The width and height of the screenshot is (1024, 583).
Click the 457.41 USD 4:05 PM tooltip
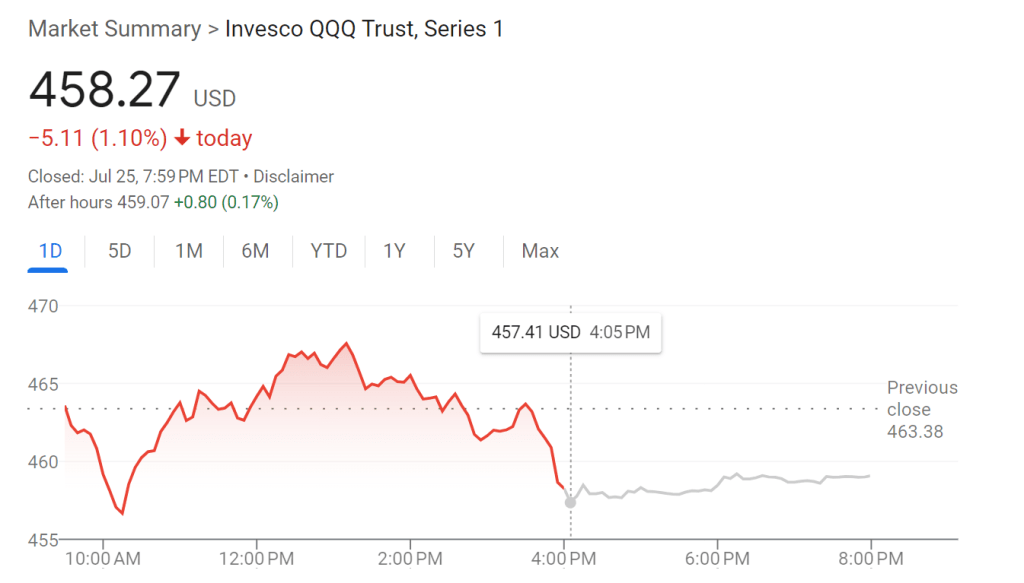(570, 332)
